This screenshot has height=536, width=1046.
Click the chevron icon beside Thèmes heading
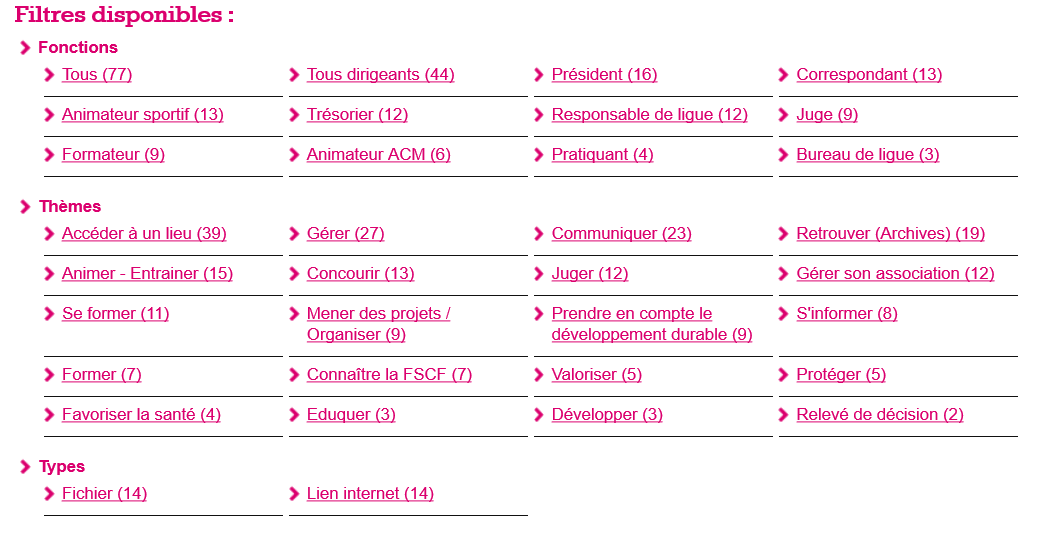coord(25,207)
